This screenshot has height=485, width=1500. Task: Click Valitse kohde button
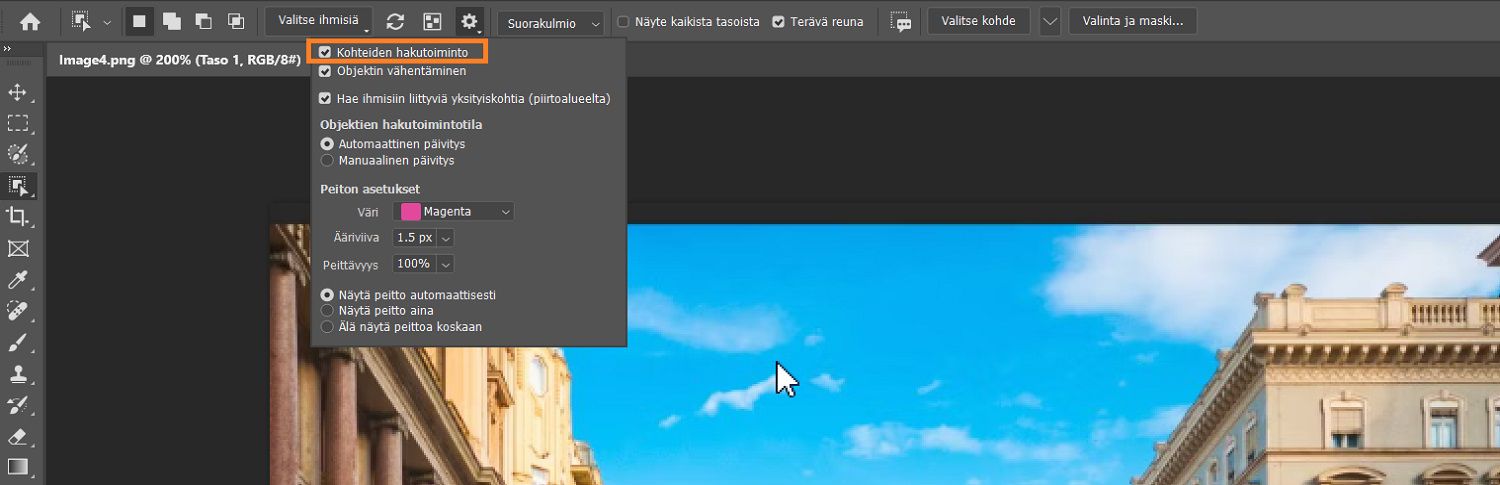coord(978,21)
